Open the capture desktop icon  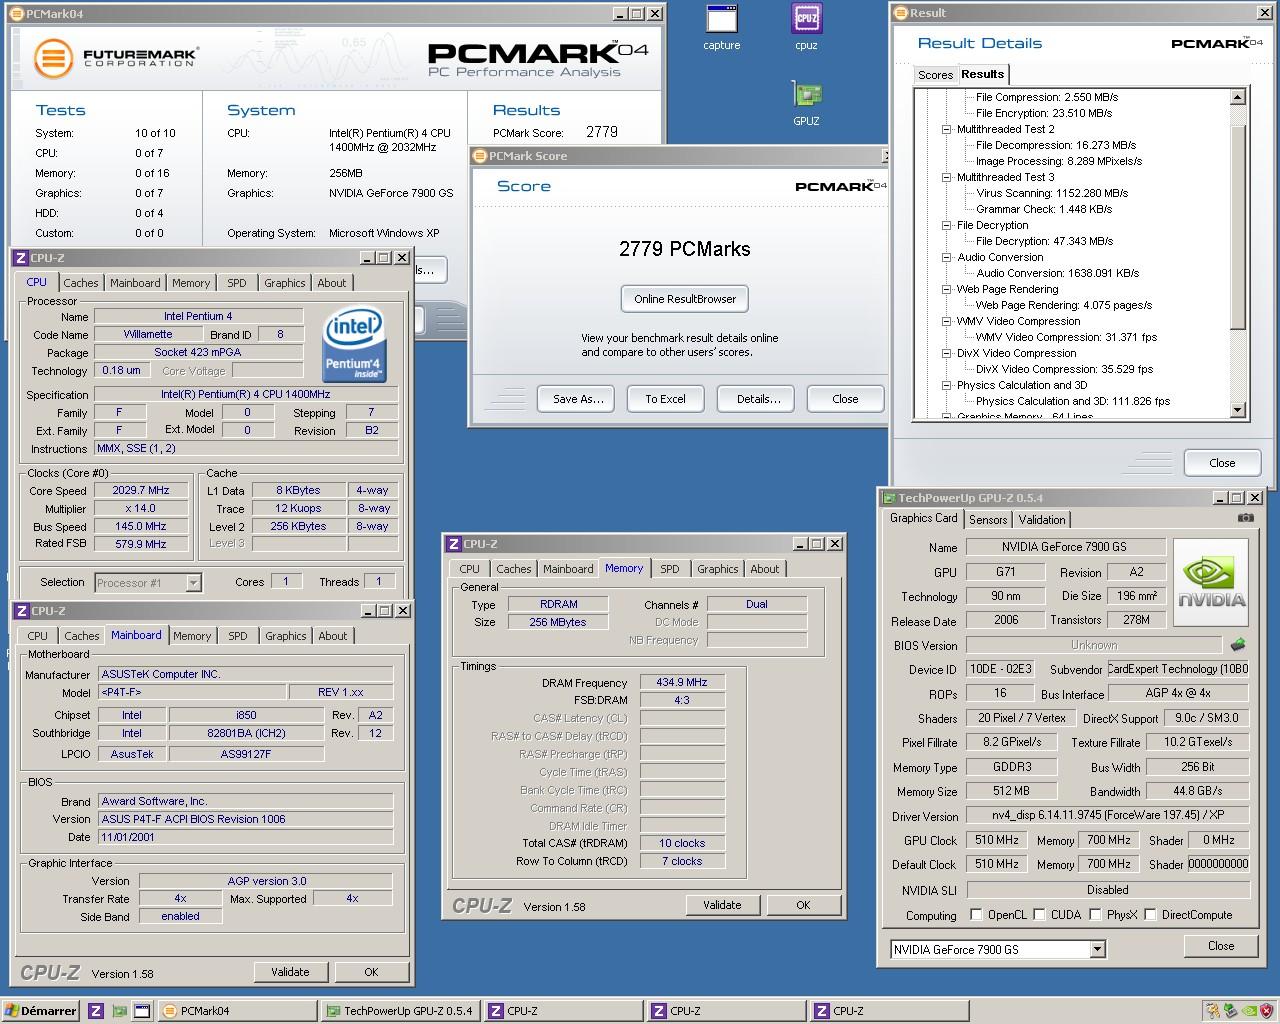(721, 27)
